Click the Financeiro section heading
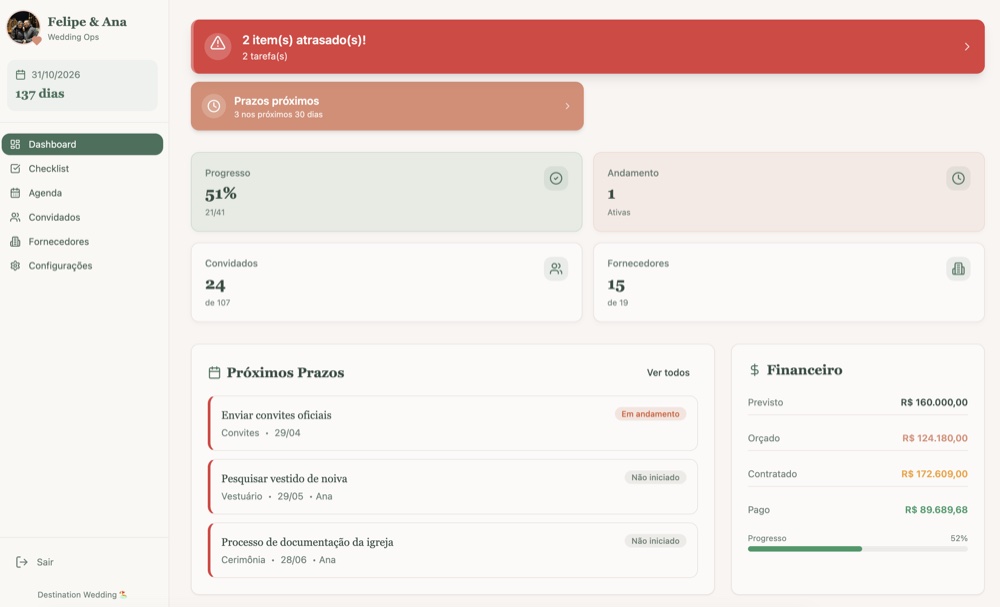 (x=804, y=370)
